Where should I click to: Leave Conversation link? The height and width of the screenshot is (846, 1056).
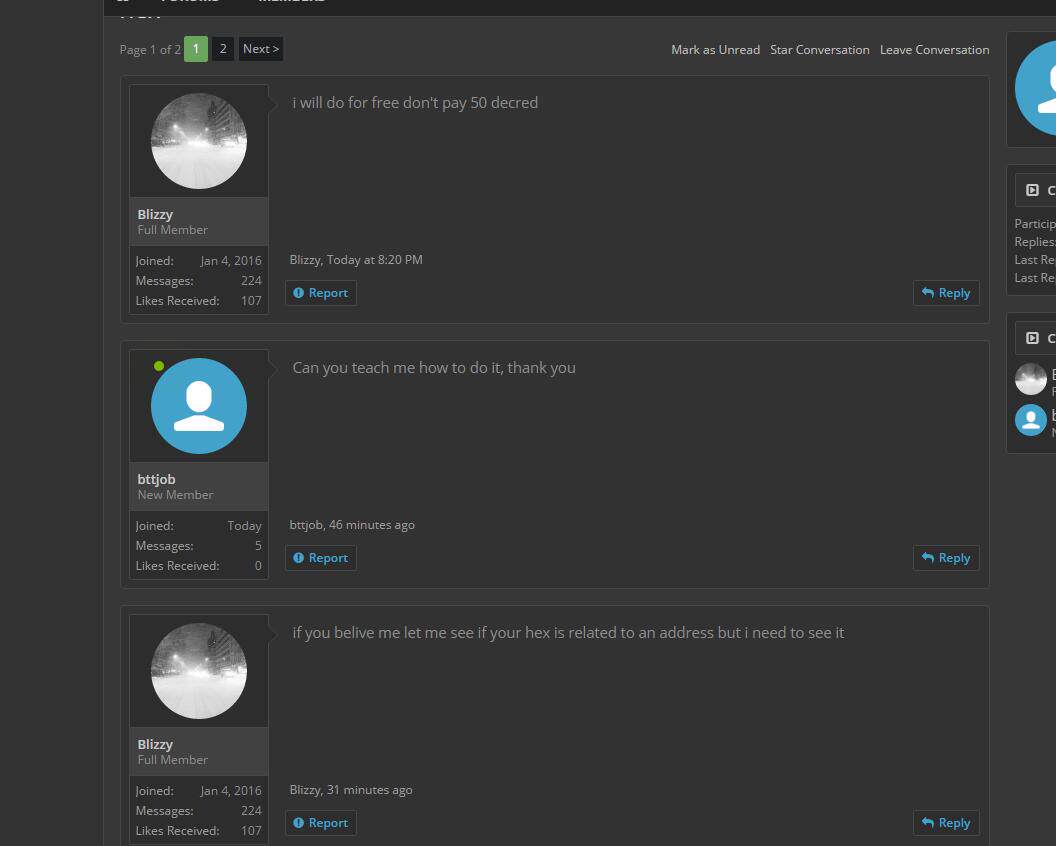pos(934,50)
